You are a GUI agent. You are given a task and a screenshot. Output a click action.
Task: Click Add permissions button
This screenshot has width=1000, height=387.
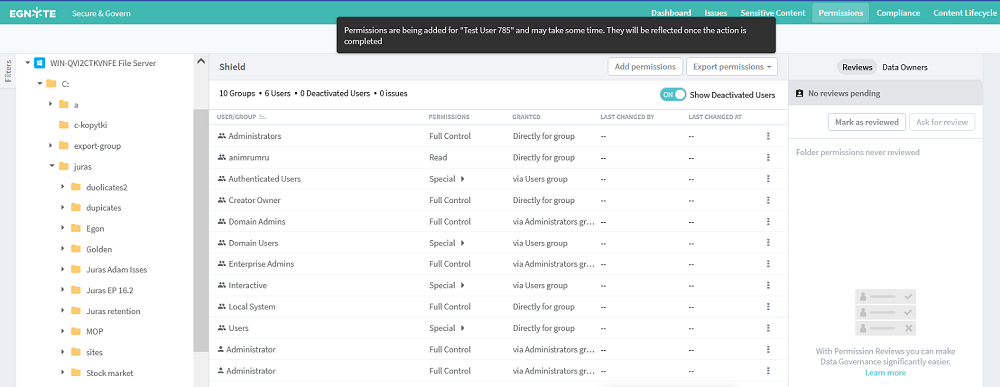pos(645,66)
